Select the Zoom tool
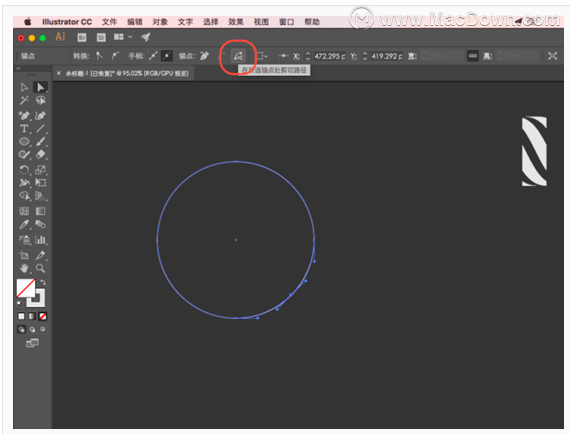This screenshot has width=570, height=434. [x=40, y=269]
